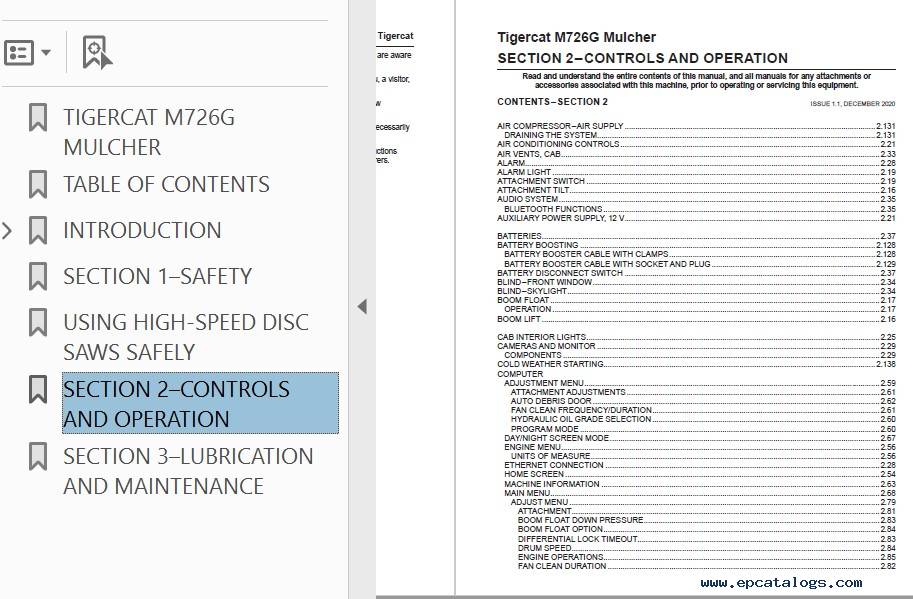Click the ATTACHMENT TILT entry

(x=696, y=190)
